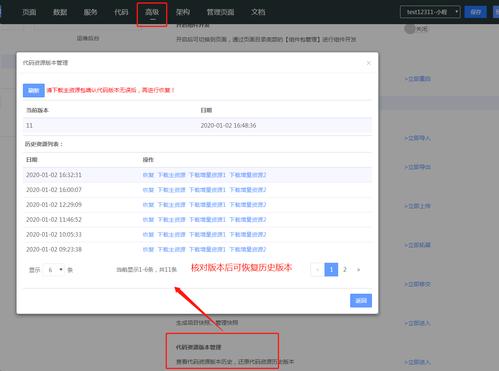The width and height of the screenshot is (499, 371).
Task: Select current version date 2020-01-02 16:48:36
Action: (x=228, y=126)
